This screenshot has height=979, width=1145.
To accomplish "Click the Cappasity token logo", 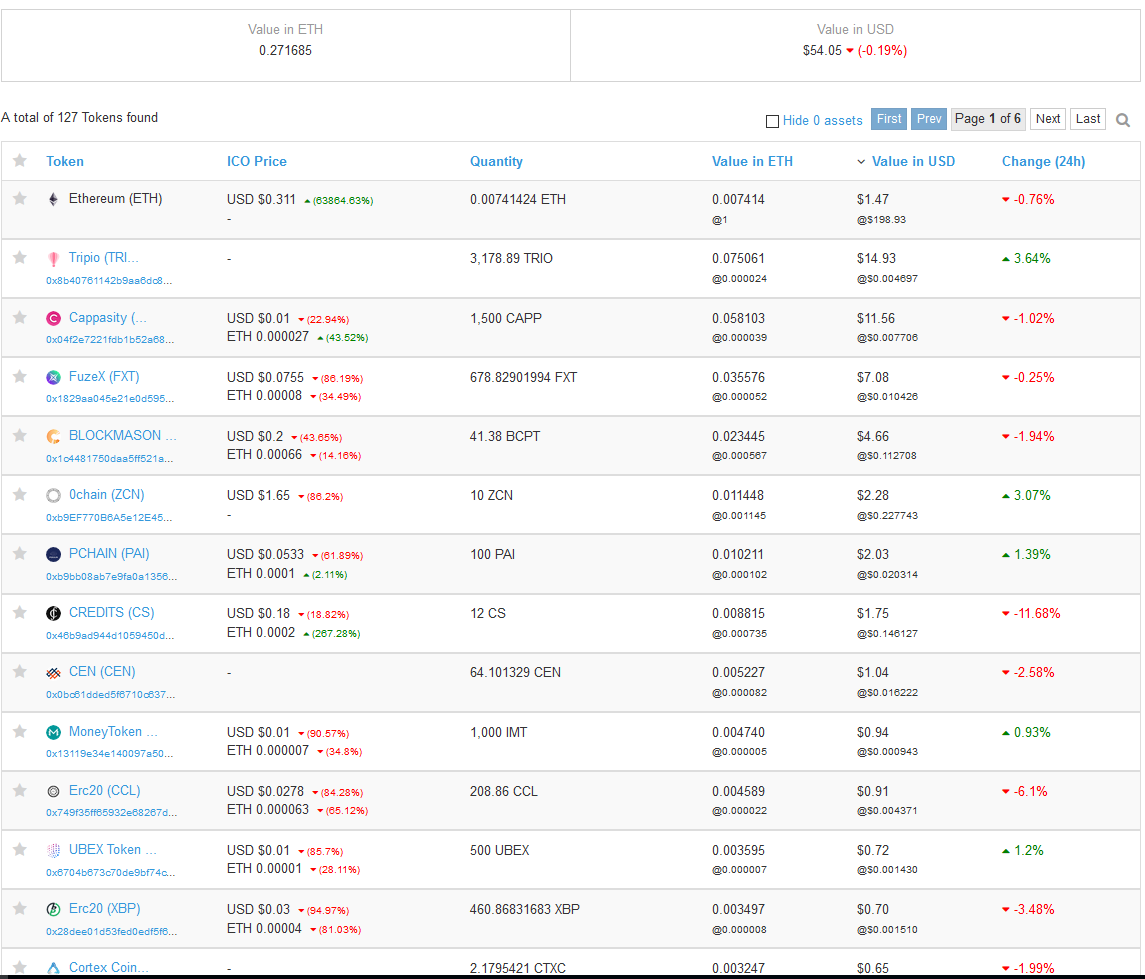I will click(x=53, y=318).
